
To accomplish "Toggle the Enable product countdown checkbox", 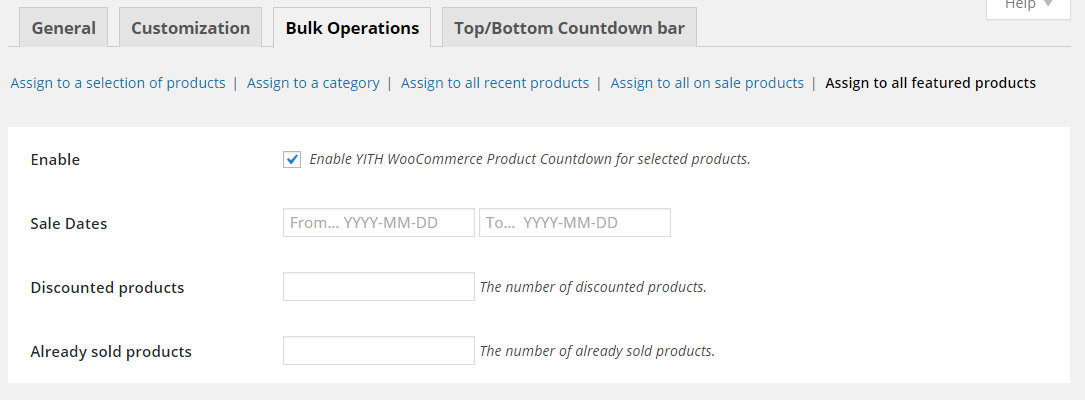I will coord(292,159).
